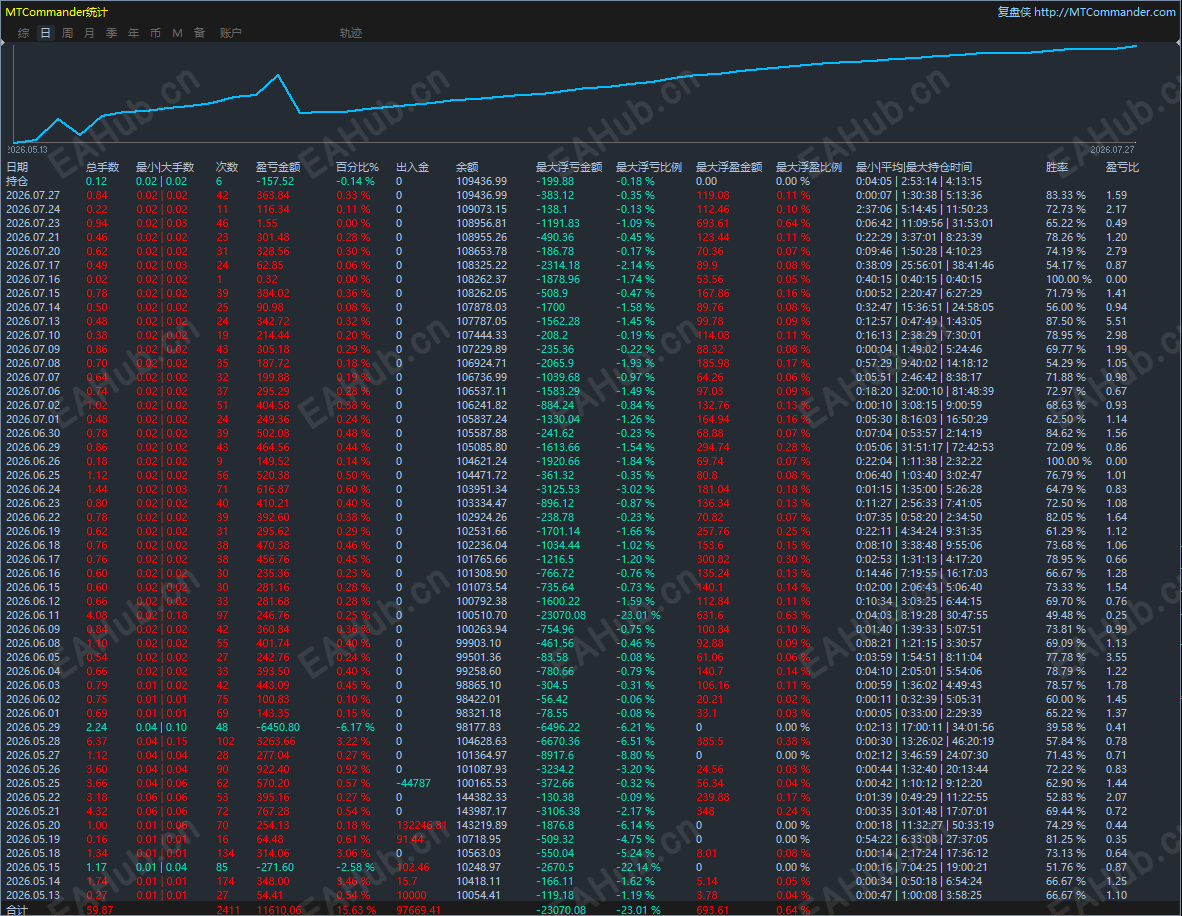Click the 日期 column header
This screenshot has width=1182, height=916.
click(17, 167)
